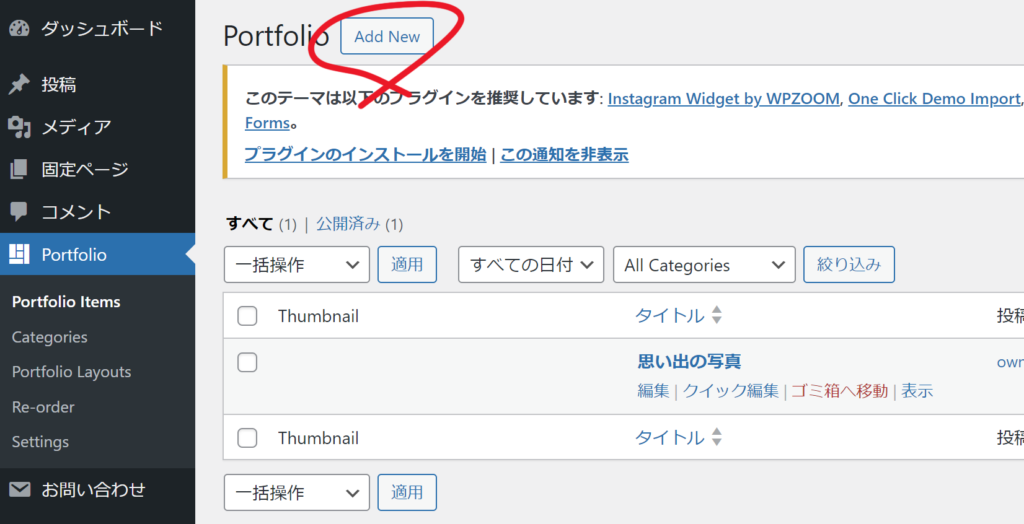Open Portfolio Layouts submenu item
1024x524 pixels.
(x=71, y=372)
